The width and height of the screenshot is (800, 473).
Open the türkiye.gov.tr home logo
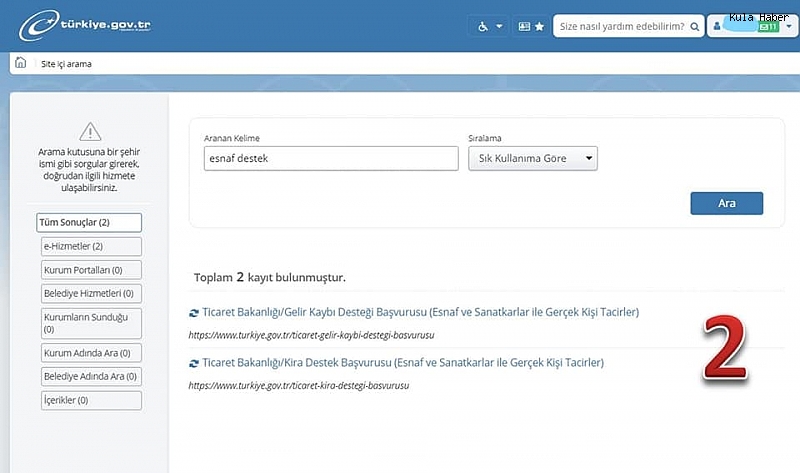coord(85,25)
